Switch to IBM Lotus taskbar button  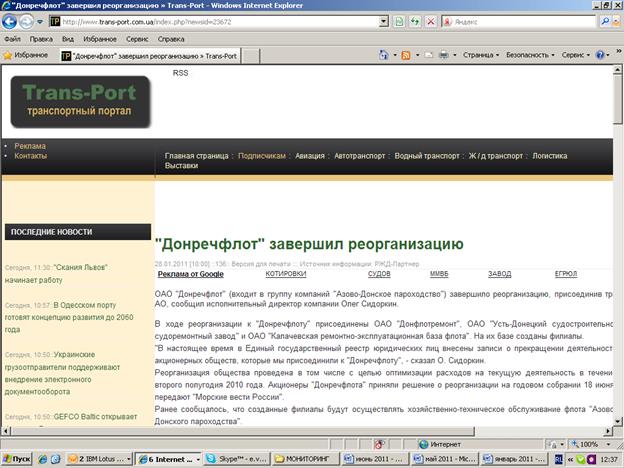click(x=99, y=459)
